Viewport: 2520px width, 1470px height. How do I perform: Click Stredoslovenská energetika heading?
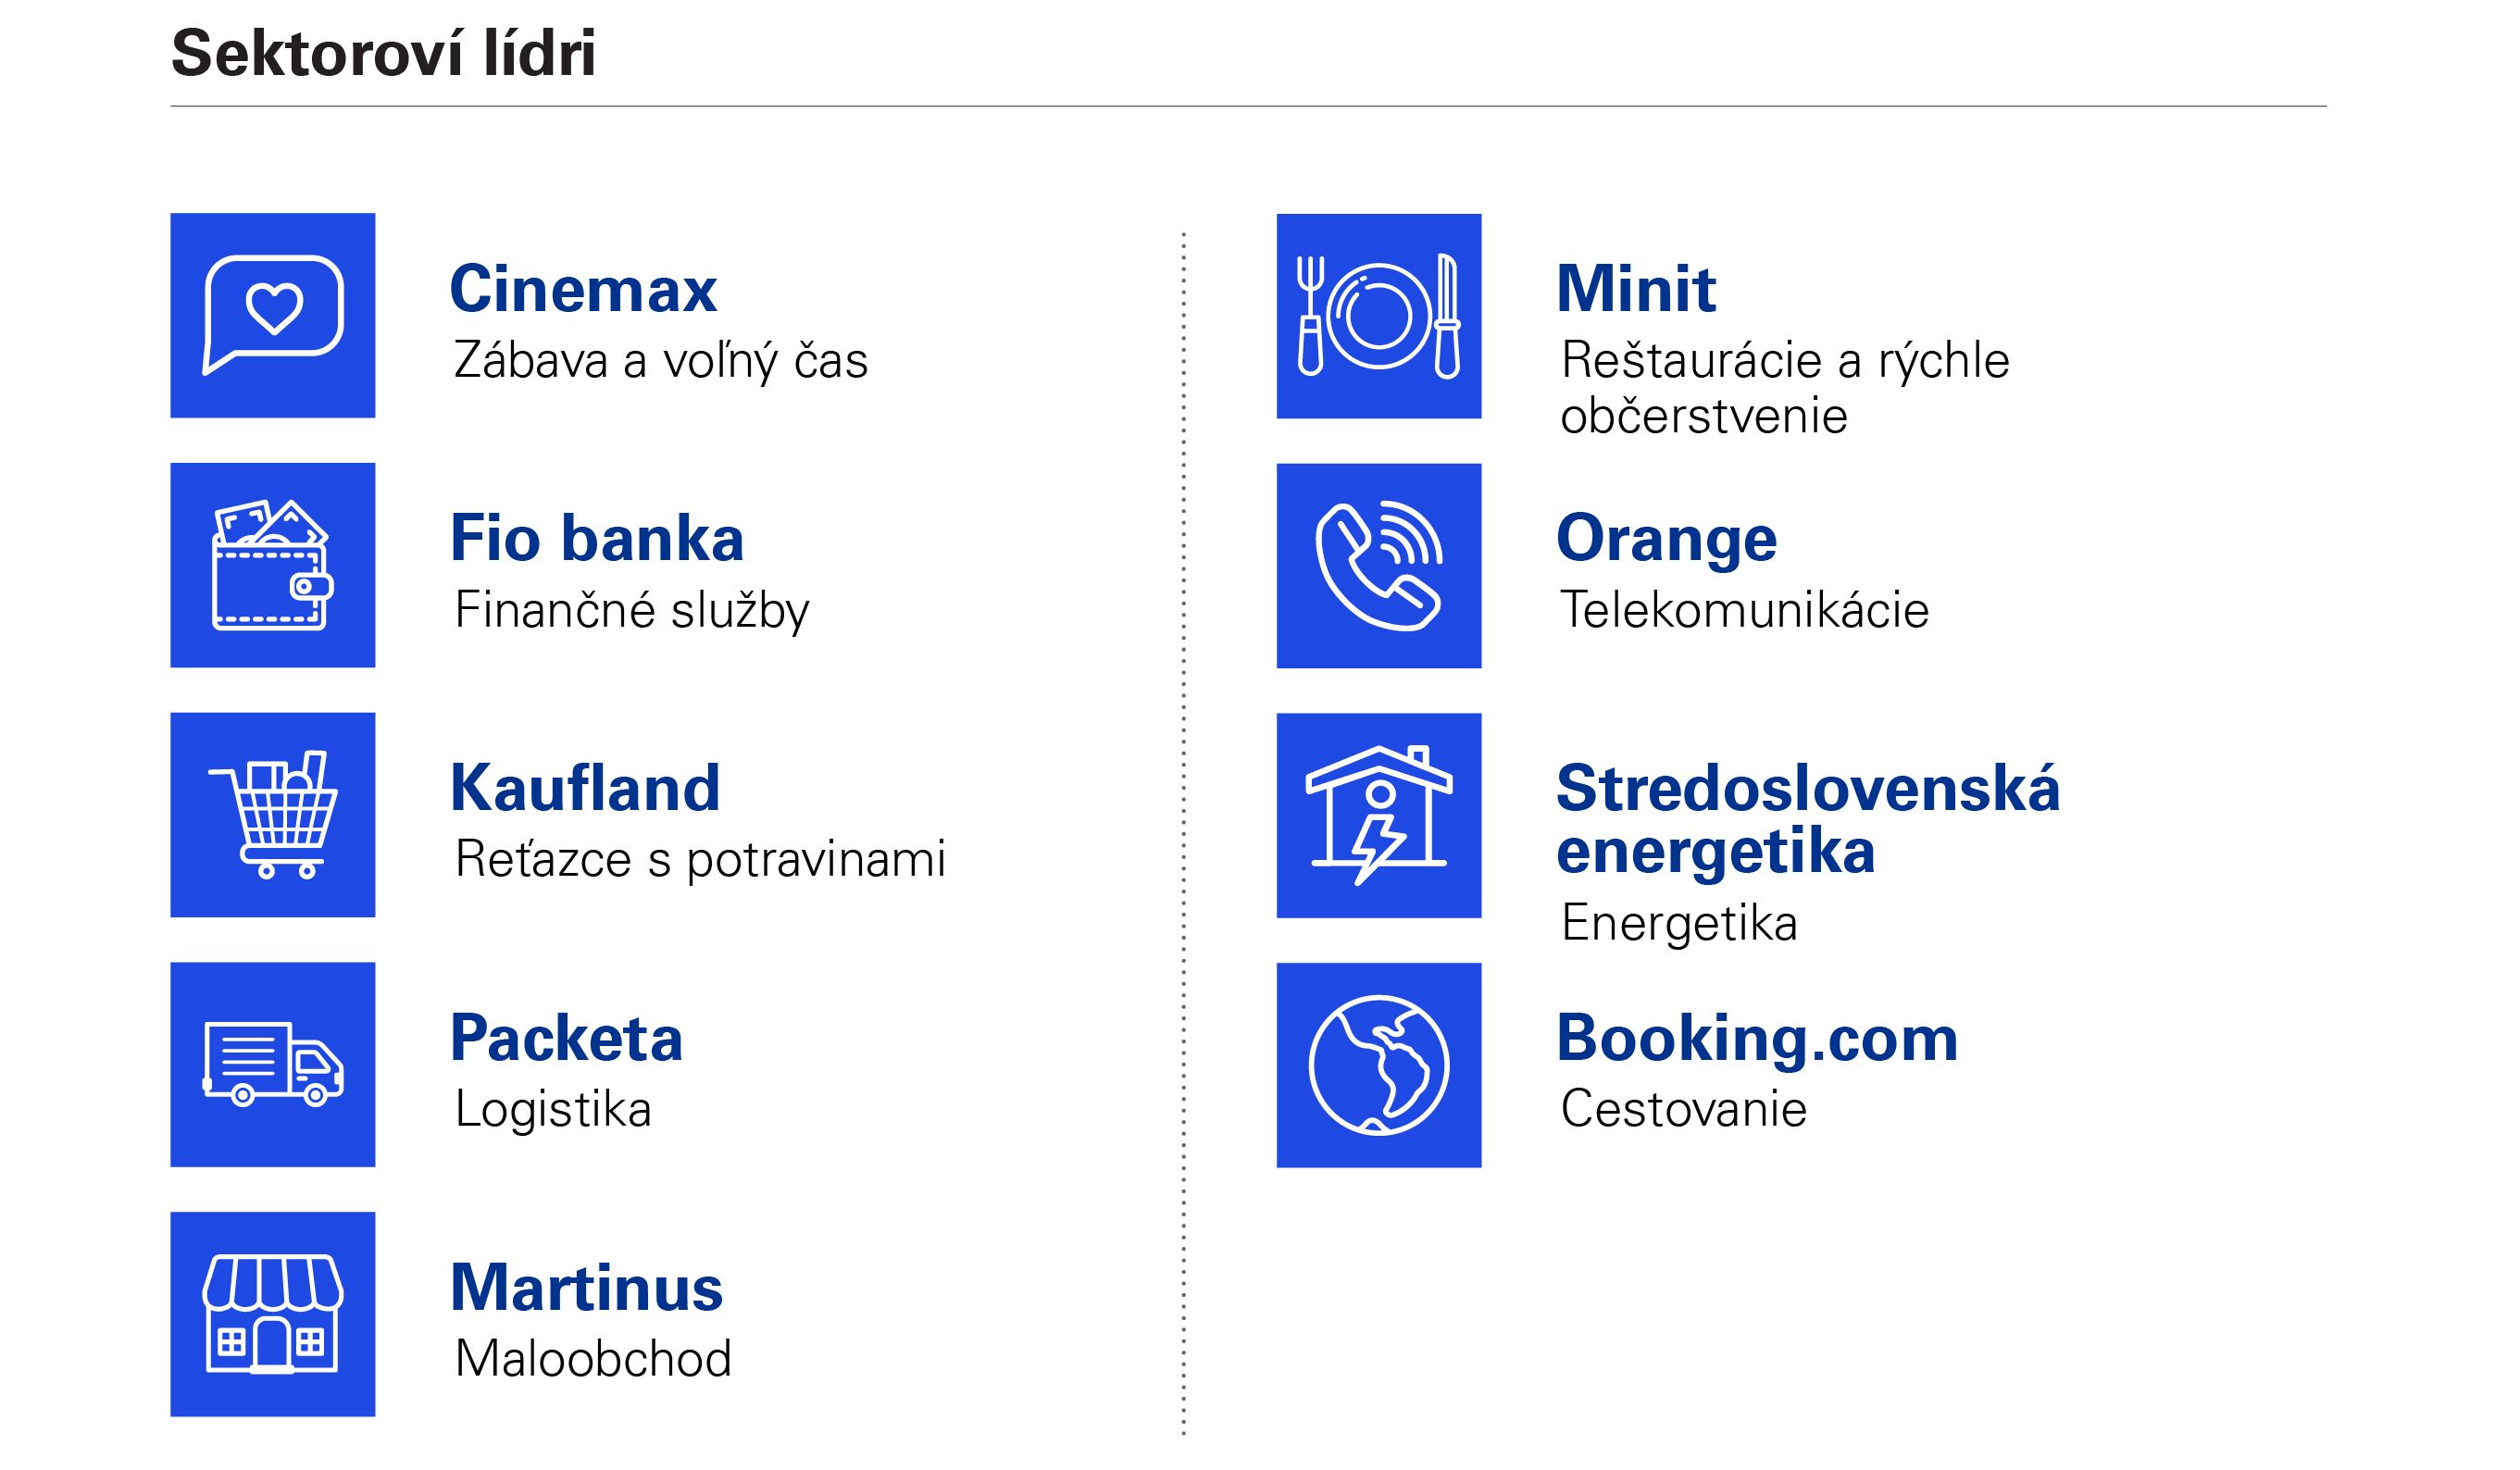coord(1807,819)
